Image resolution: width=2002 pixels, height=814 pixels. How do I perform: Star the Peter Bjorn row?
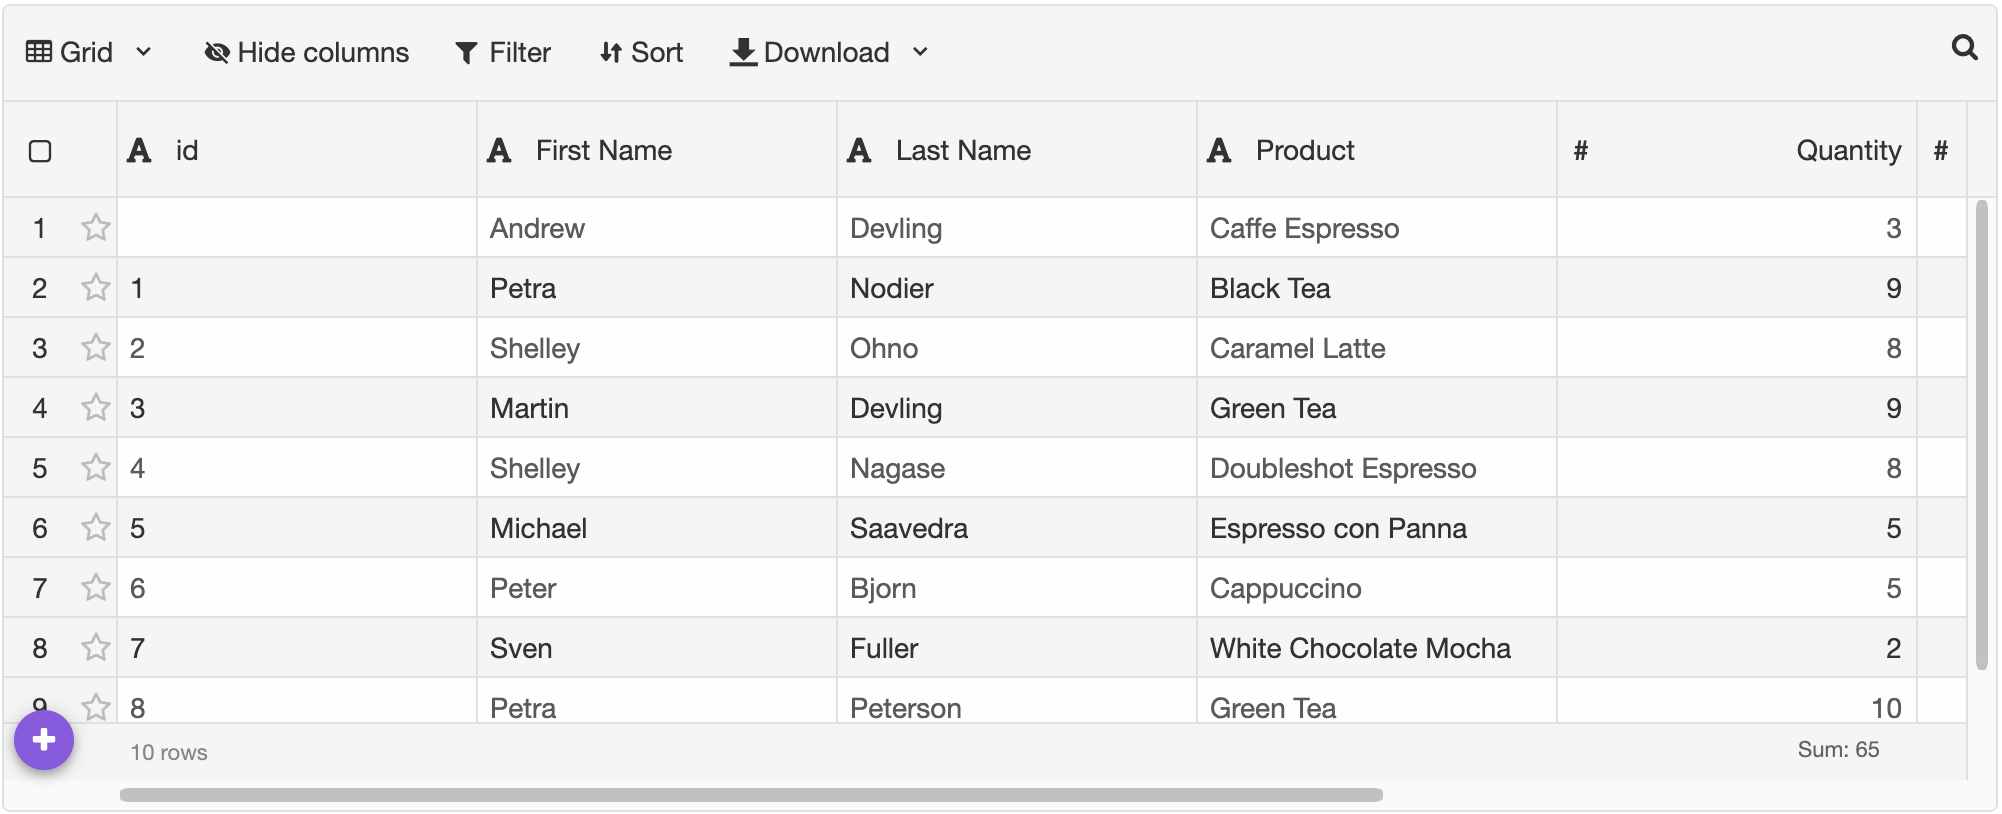(96, 588)
